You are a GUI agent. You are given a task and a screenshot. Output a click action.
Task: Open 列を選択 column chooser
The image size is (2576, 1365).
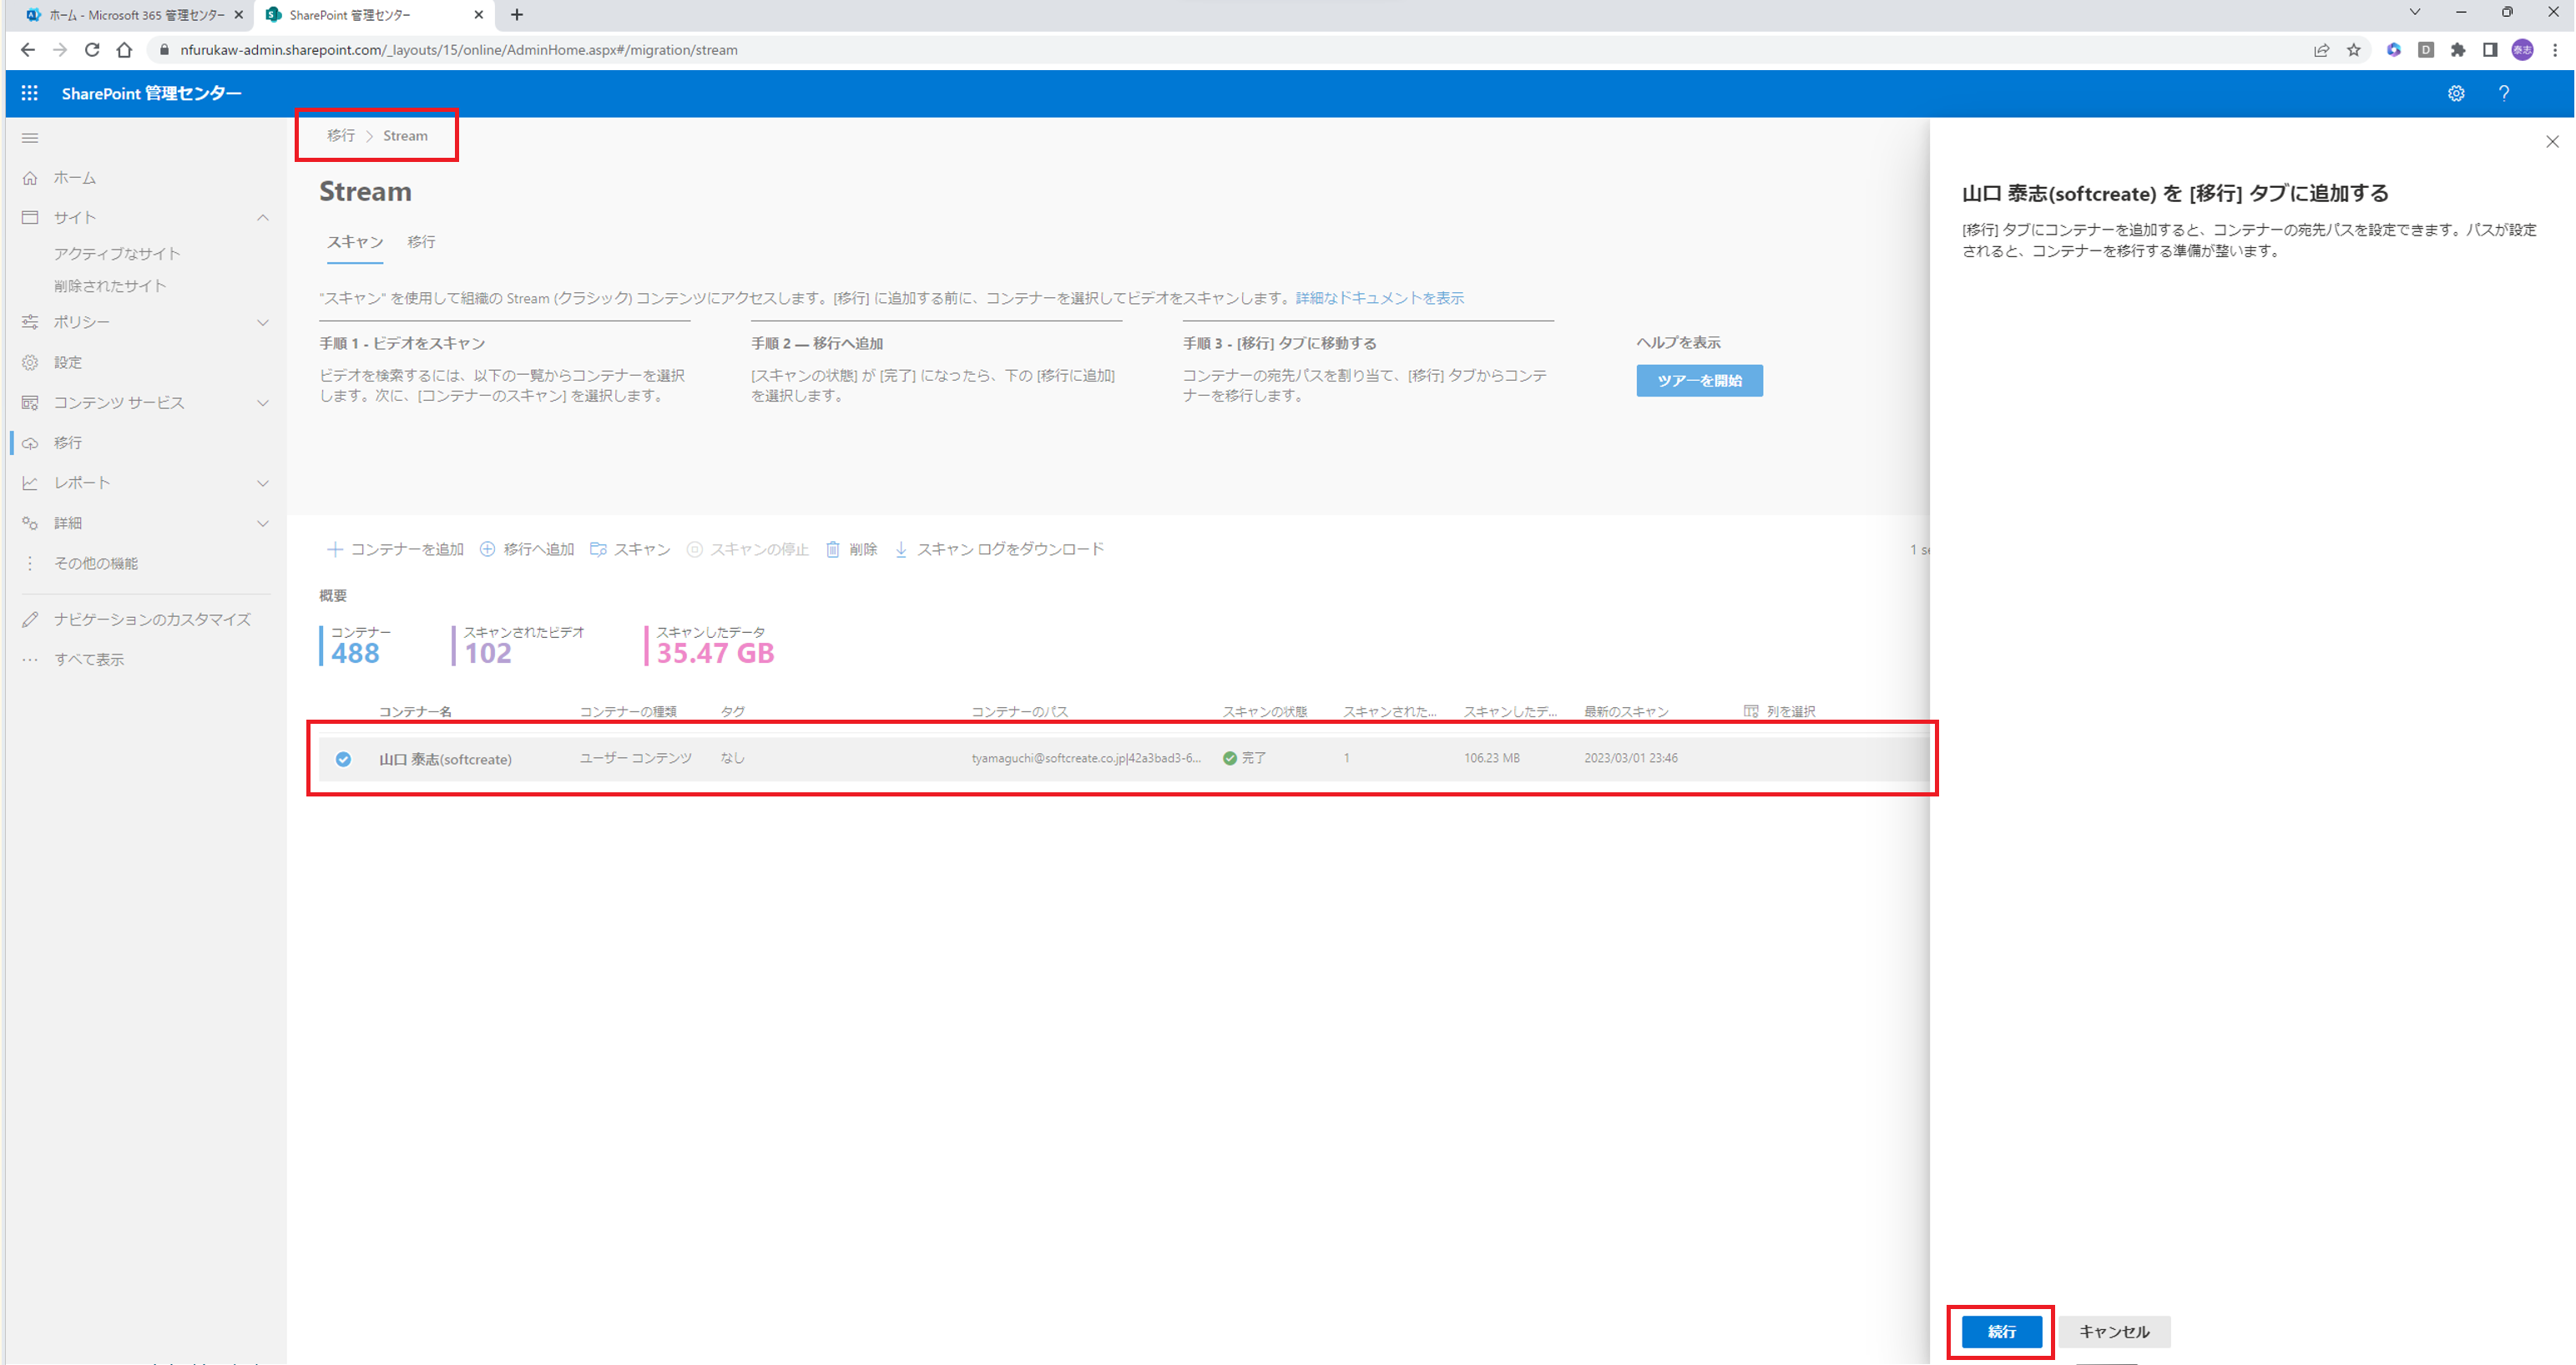[x=1779, y=711]
